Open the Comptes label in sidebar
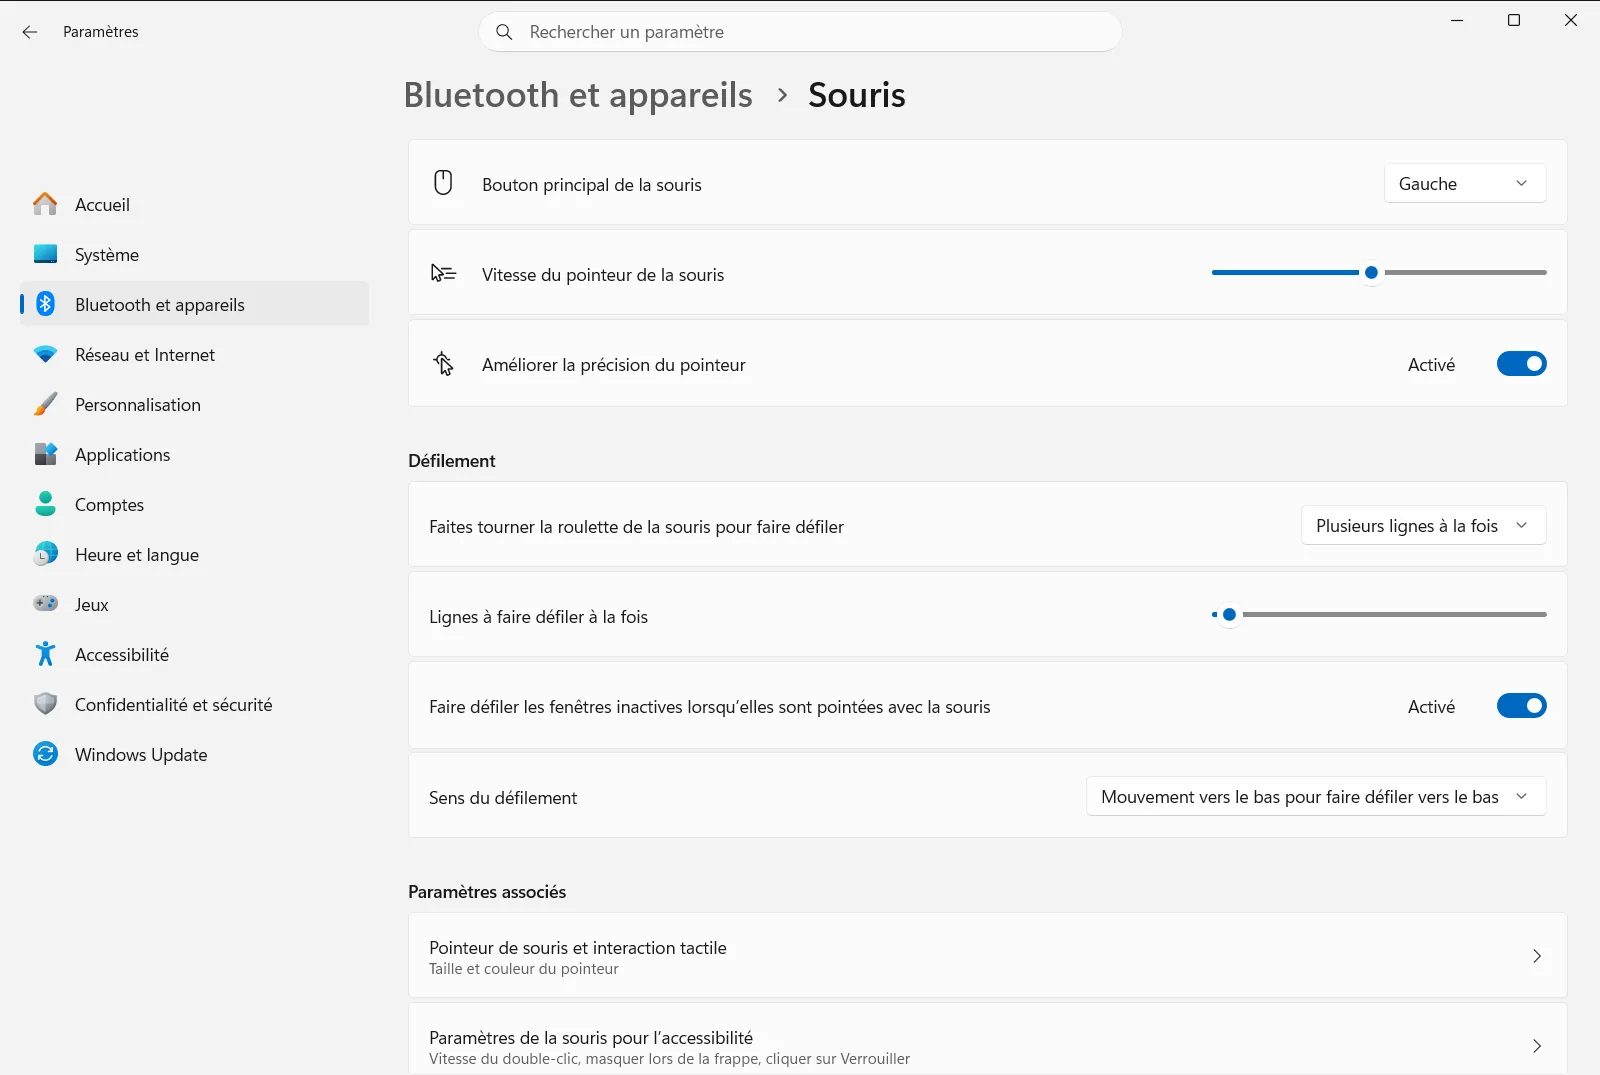Viewport: 1600px width, 1075px height. coord(109,505)
